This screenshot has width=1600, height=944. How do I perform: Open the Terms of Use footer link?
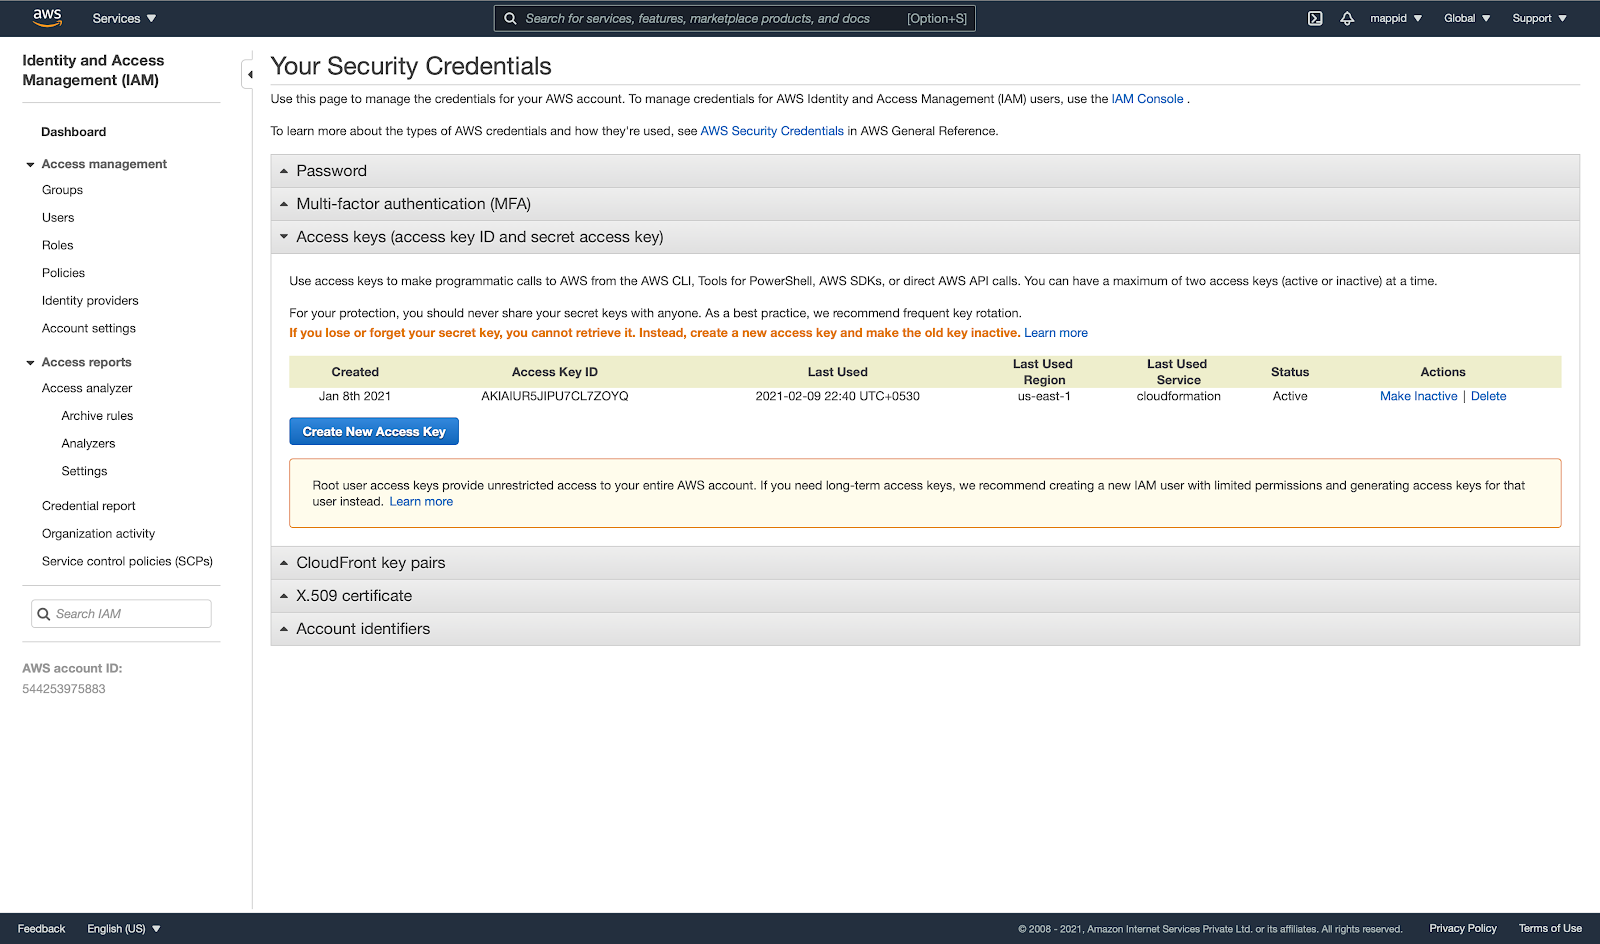tap(1550, 928)
